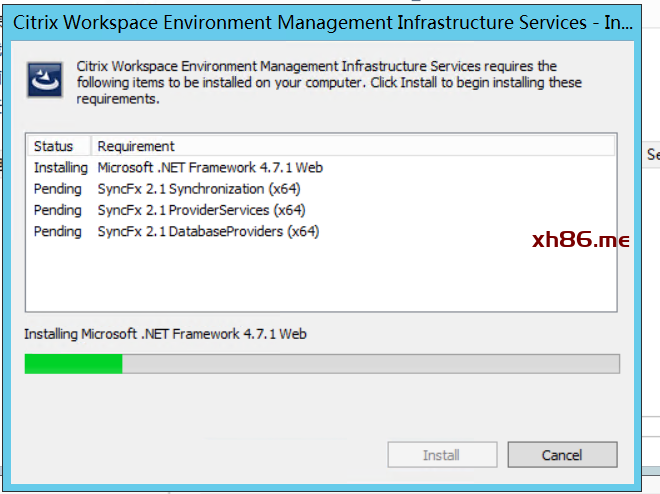Click empty area below the requirements list rows
Image resolution: width=660 pixels, height=494 pixels.
click(320, 280)
